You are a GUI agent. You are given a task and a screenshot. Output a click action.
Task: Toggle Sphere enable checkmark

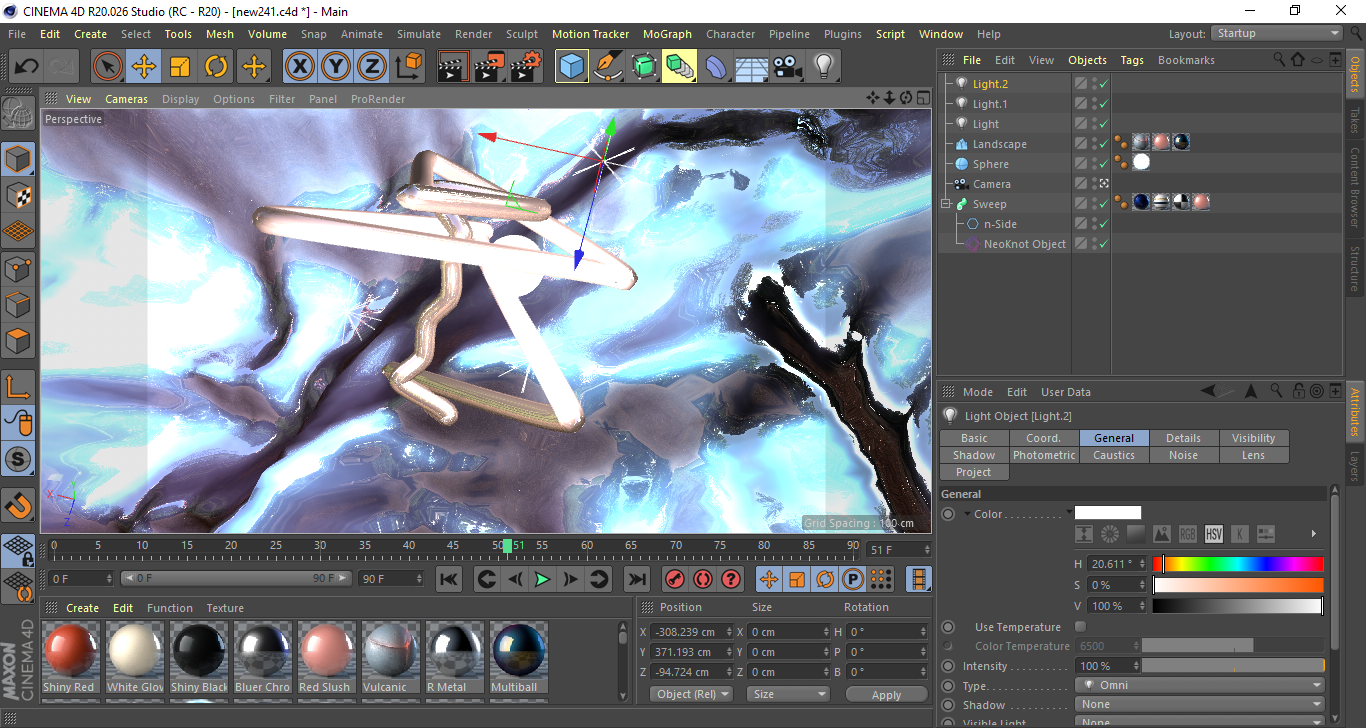[1103, 164]
